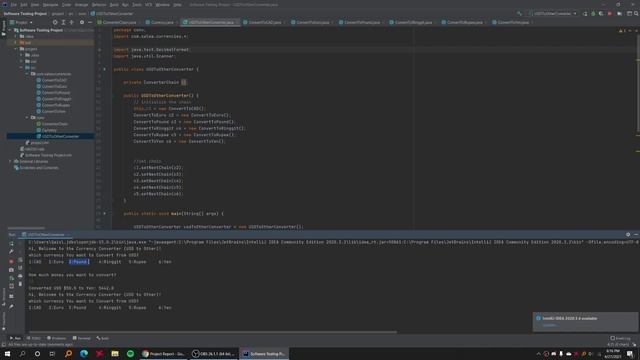Viewport: 640px width, 360px height.
Task: Click the Rerun icon in Run panel
Action: pyautogui.click(x=11, y=244)
